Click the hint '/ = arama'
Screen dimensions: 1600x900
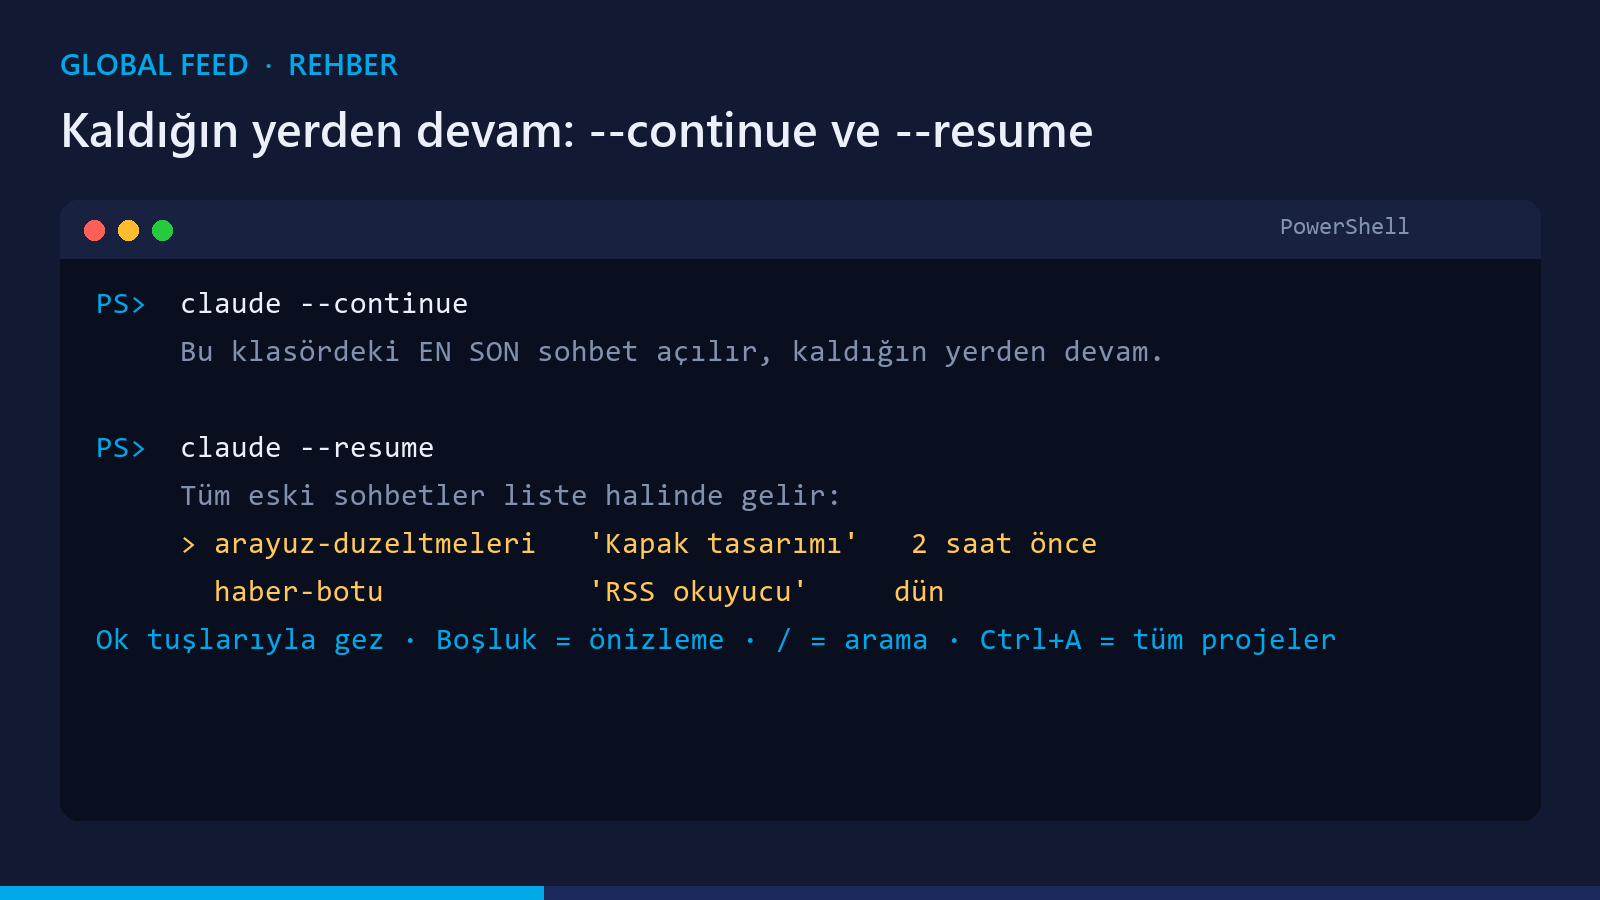coord(852,640)
